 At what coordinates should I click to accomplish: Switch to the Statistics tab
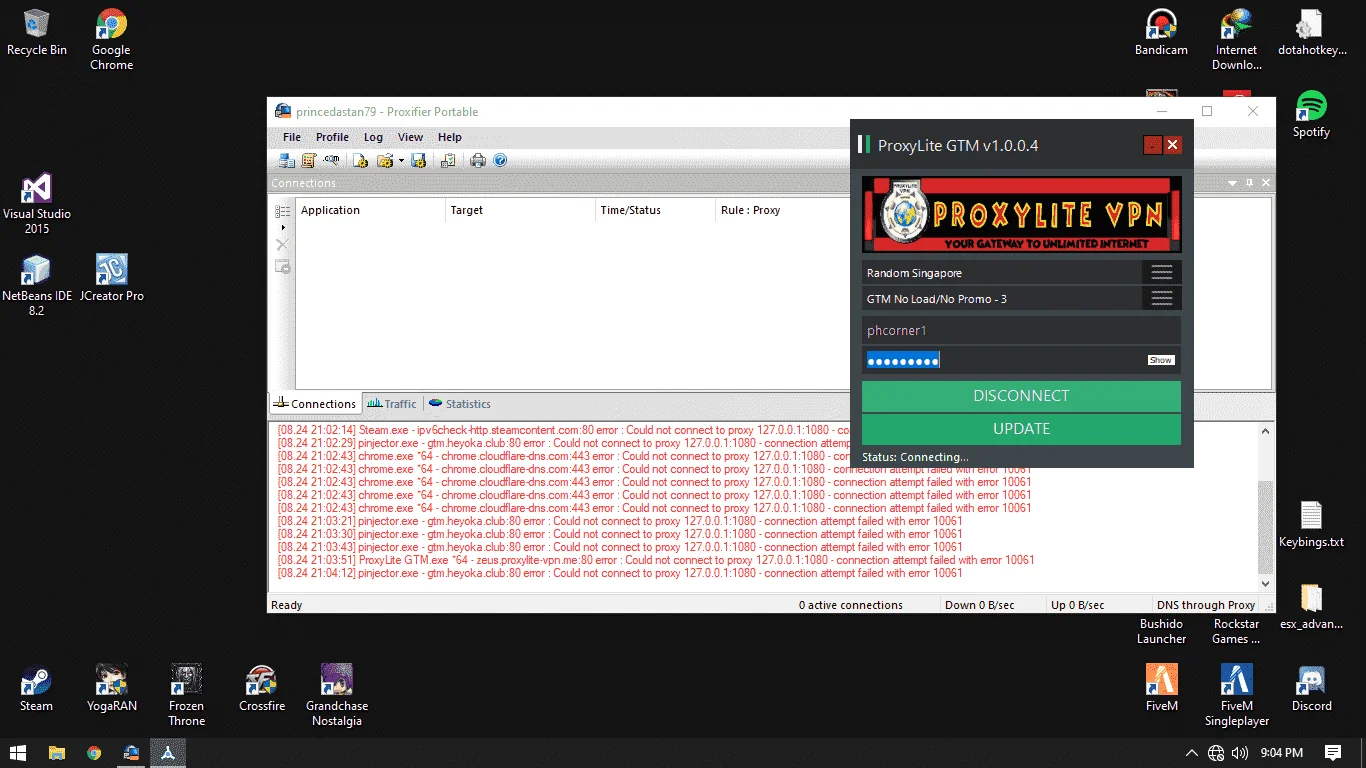[460, 404]
